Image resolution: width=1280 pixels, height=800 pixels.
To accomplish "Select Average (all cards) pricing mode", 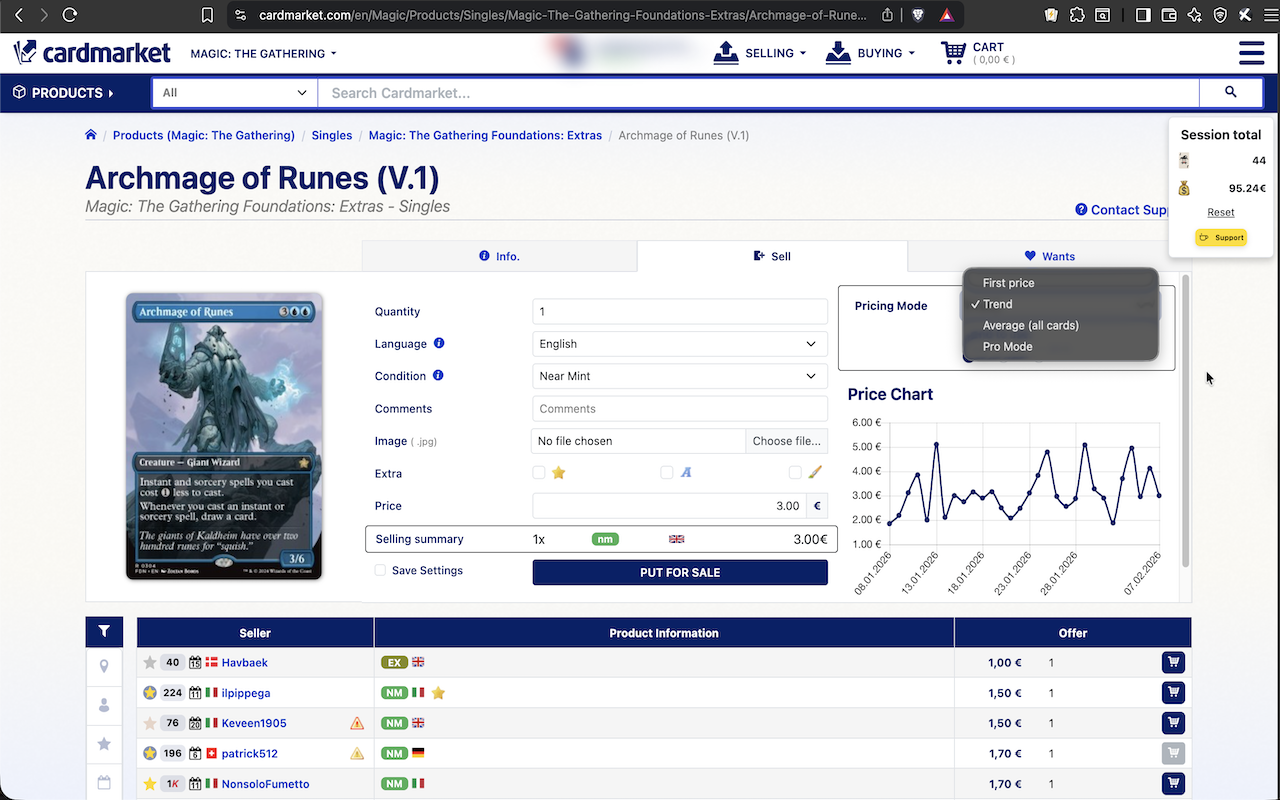I will [x=1030, y=325].
